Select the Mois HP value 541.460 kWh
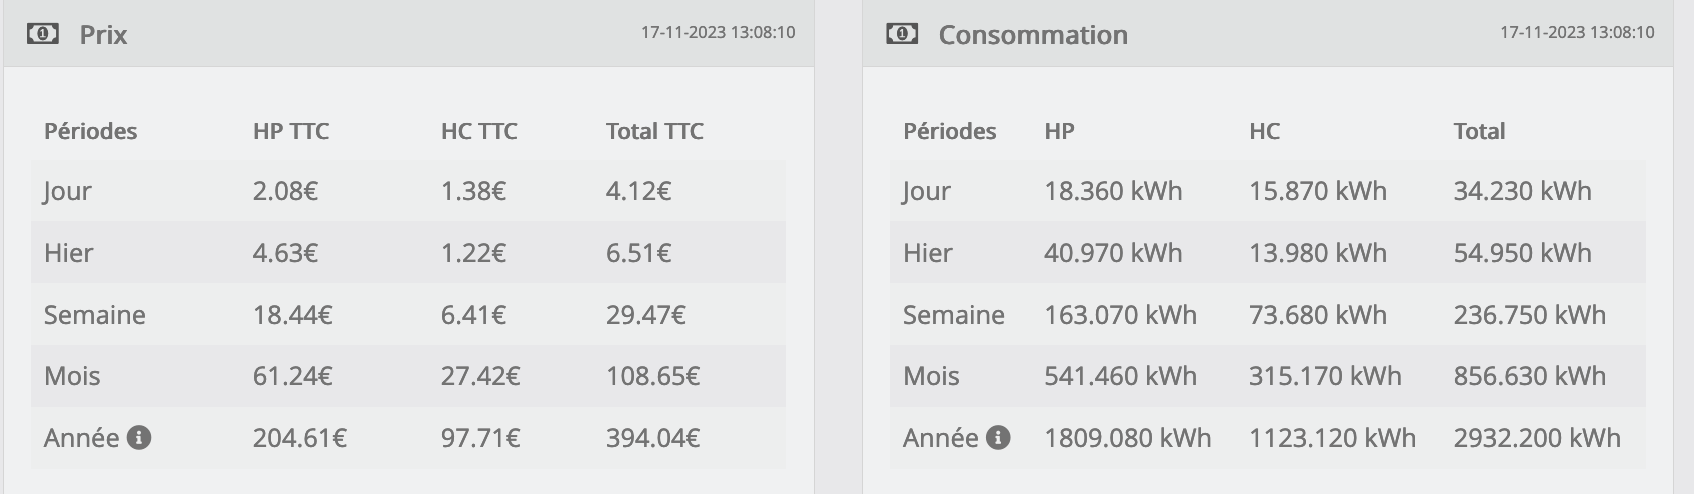Screen dimensions: 1694x494 (x=1120, y=376)
